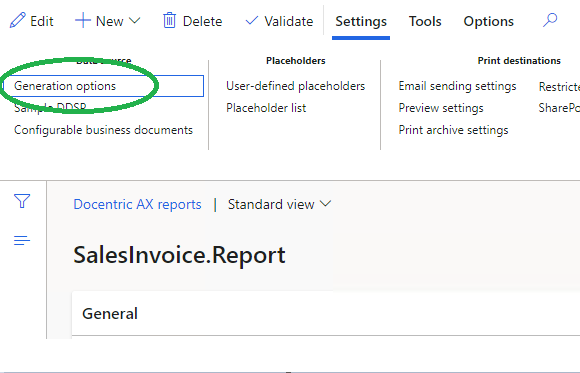The width and height of the screenshot is (580, 373).
Task: Open Placeholder list
Action: tap(266, 108)
